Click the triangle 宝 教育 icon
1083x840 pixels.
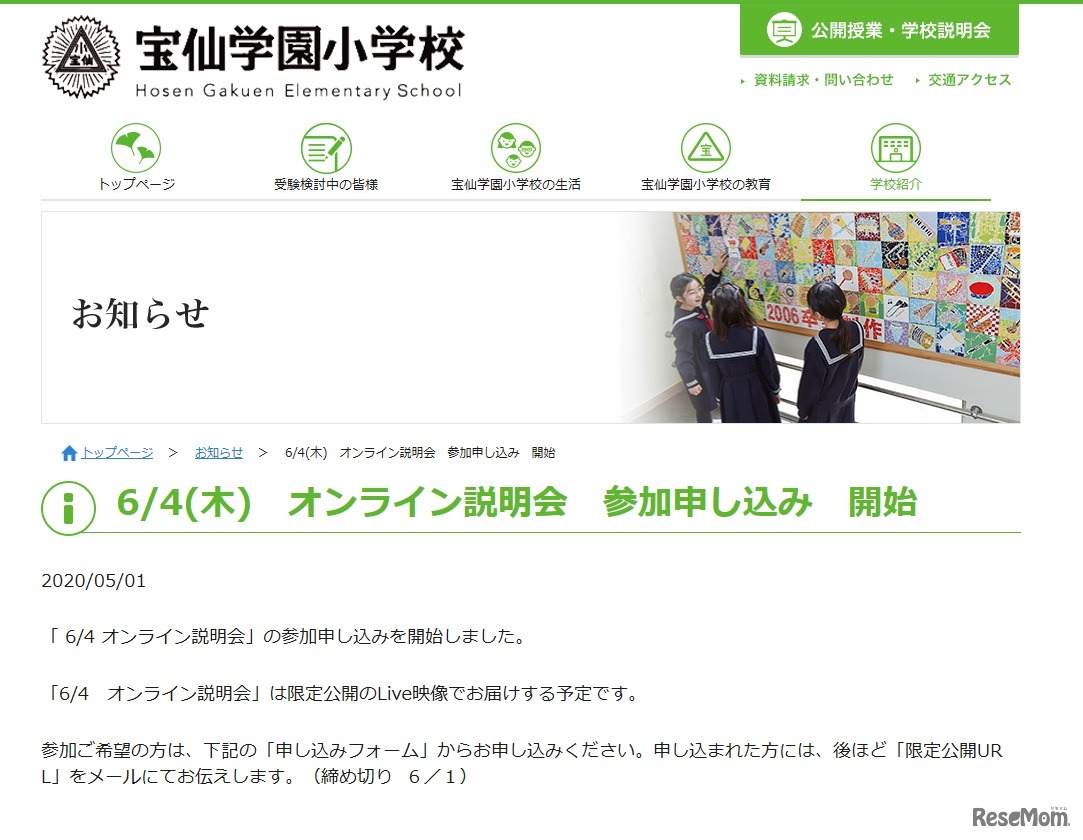[705, 148]
